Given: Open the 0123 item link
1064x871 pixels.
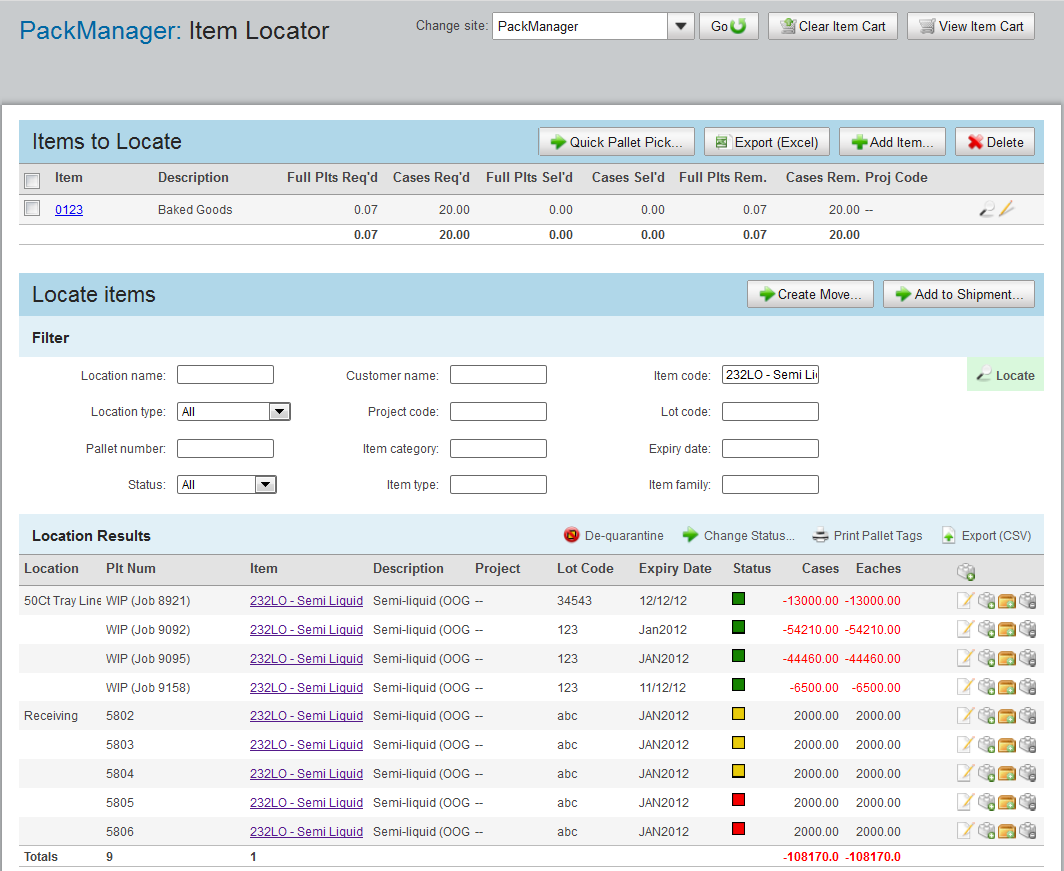Looking at the screenshot, I should pyautogui.click(x=69, y=210).
